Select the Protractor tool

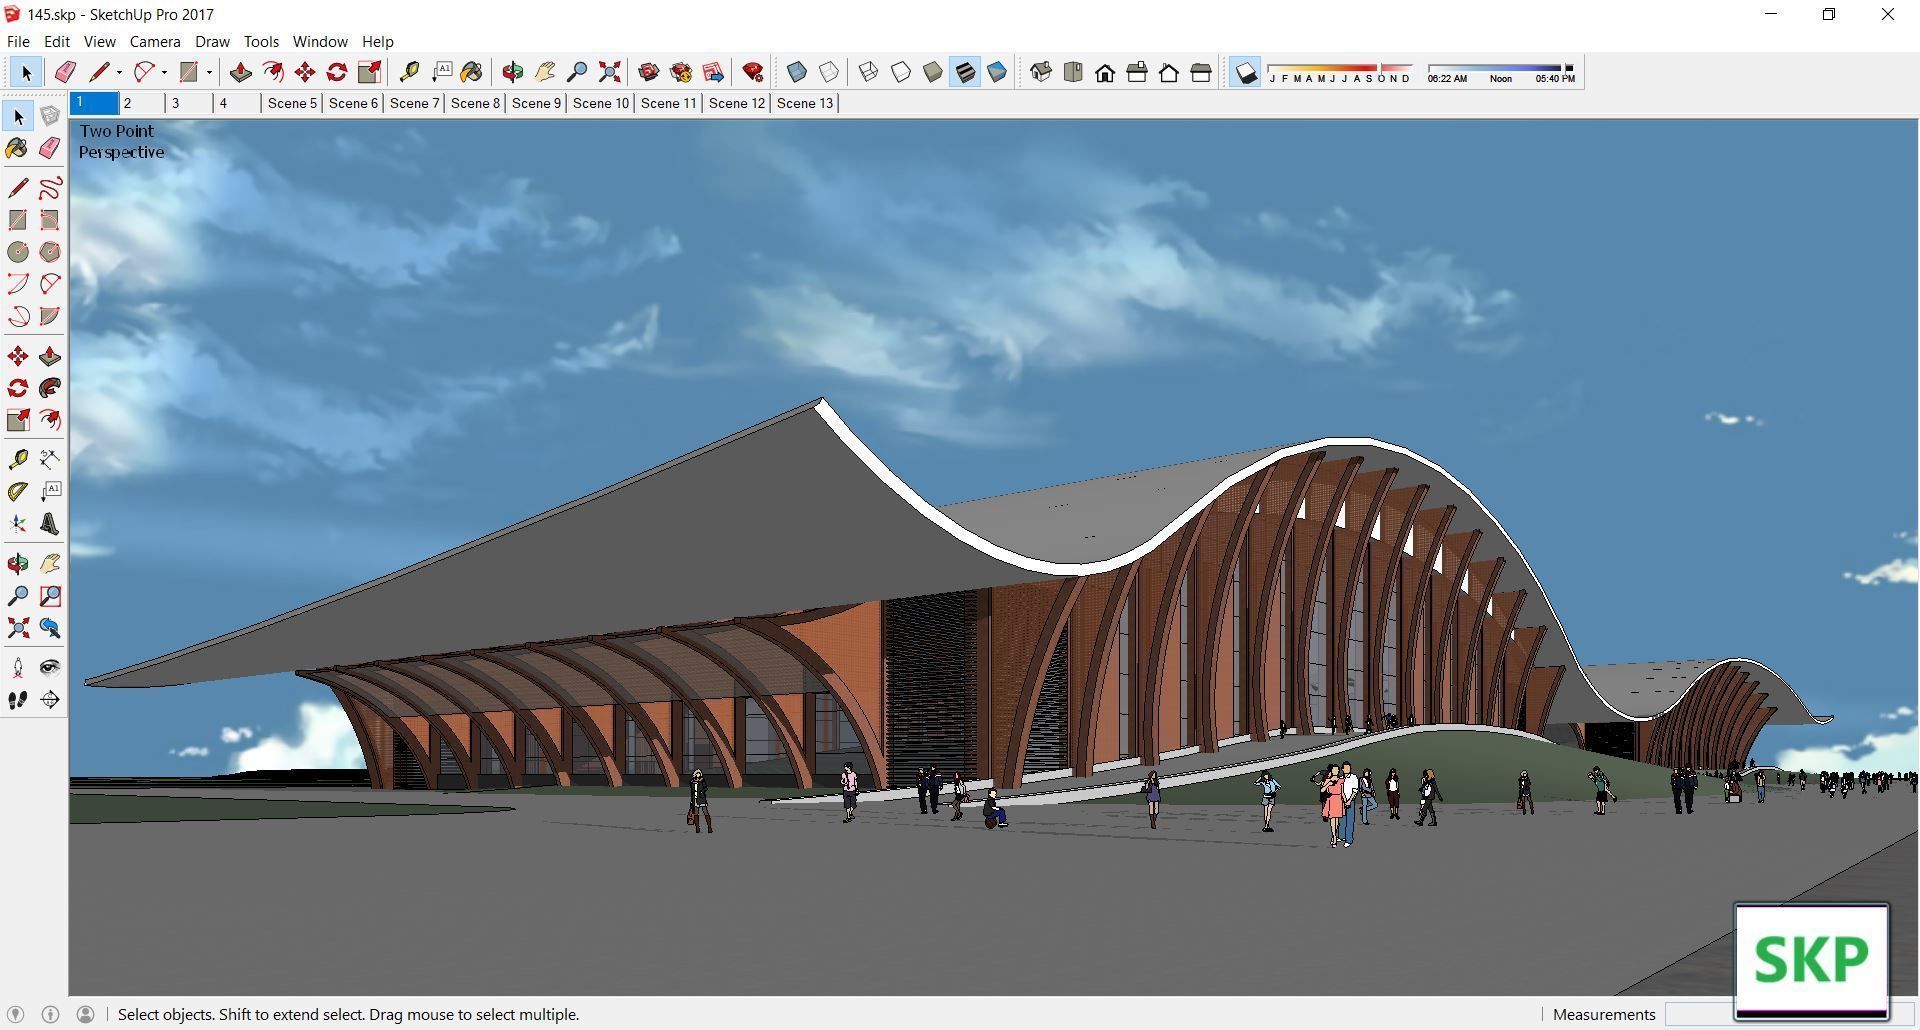click(18, 491)
